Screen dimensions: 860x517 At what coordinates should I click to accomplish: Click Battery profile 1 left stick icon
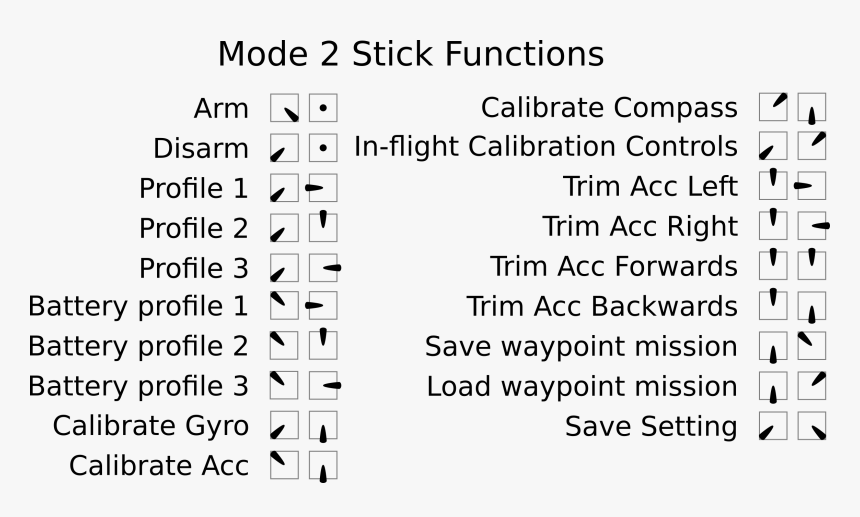pos(284,305)
